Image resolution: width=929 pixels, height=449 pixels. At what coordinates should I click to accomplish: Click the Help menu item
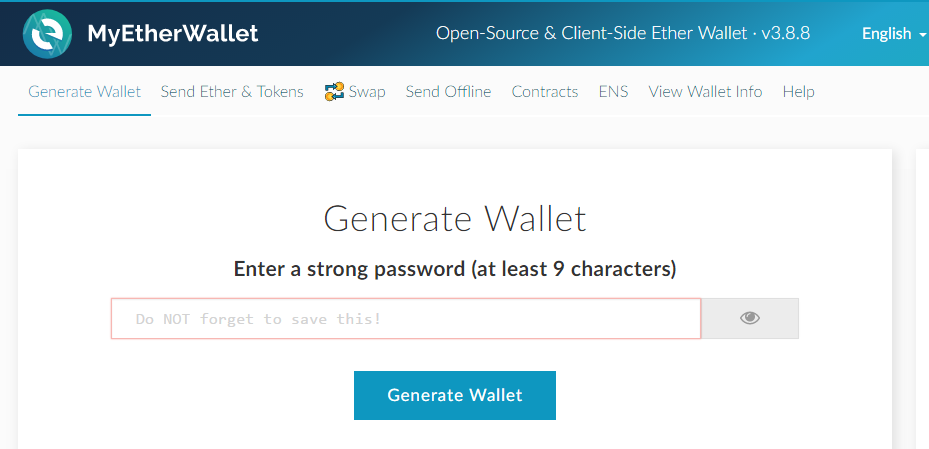click(x=798, y=92)
